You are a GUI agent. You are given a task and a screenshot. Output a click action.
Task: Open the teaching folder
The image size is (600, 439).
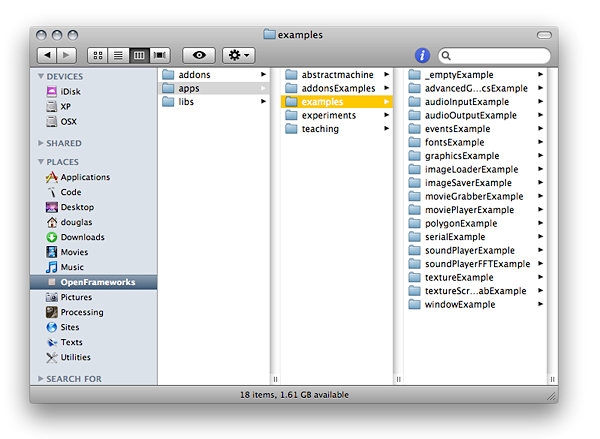pyautogui.click(x=320, y=129)
